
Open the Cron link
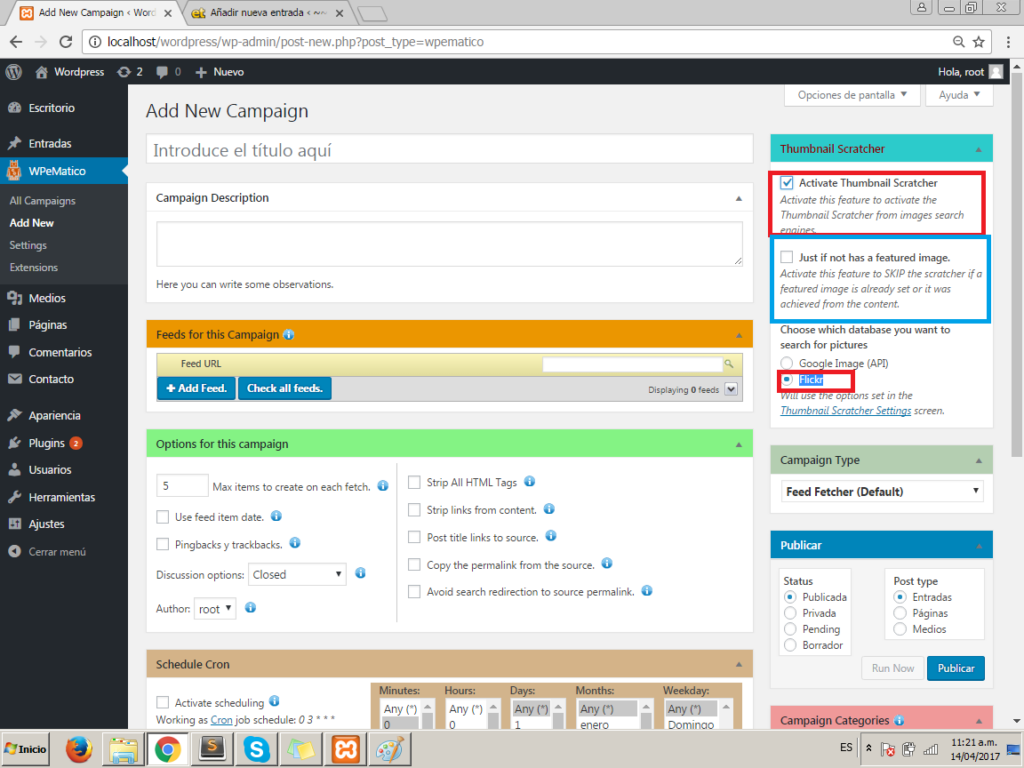pos(221,720)
